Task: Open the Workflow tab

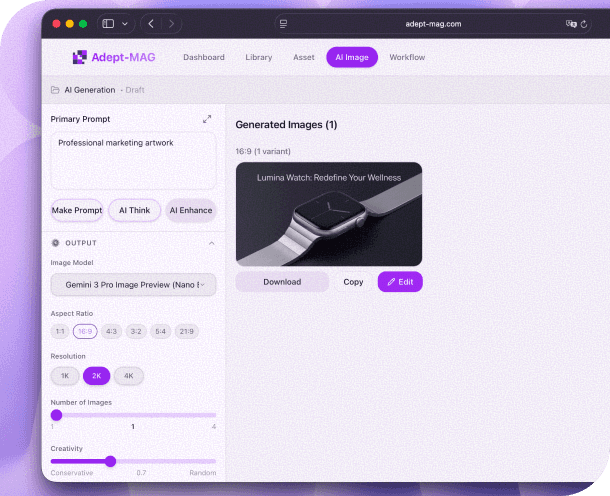Action: (407, 57)
